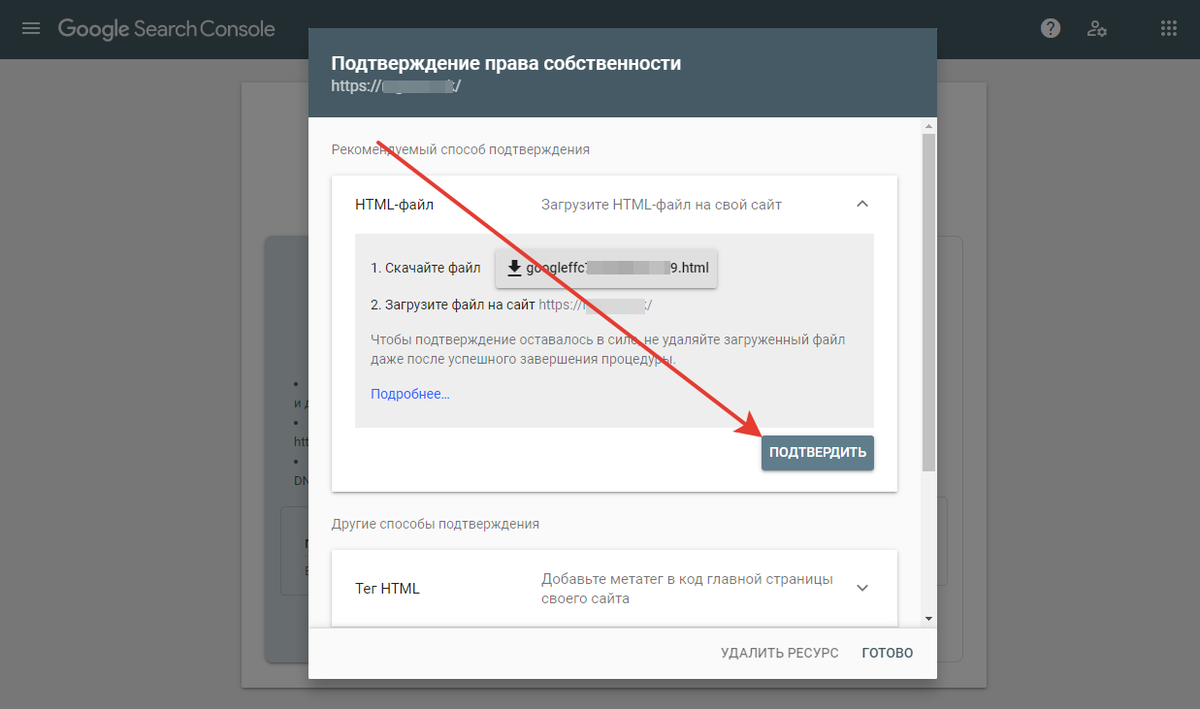Collapse the HTML-файл section chevron
Image resolution: width=1200 pixels, height=709 pixels.
(863, 204)
